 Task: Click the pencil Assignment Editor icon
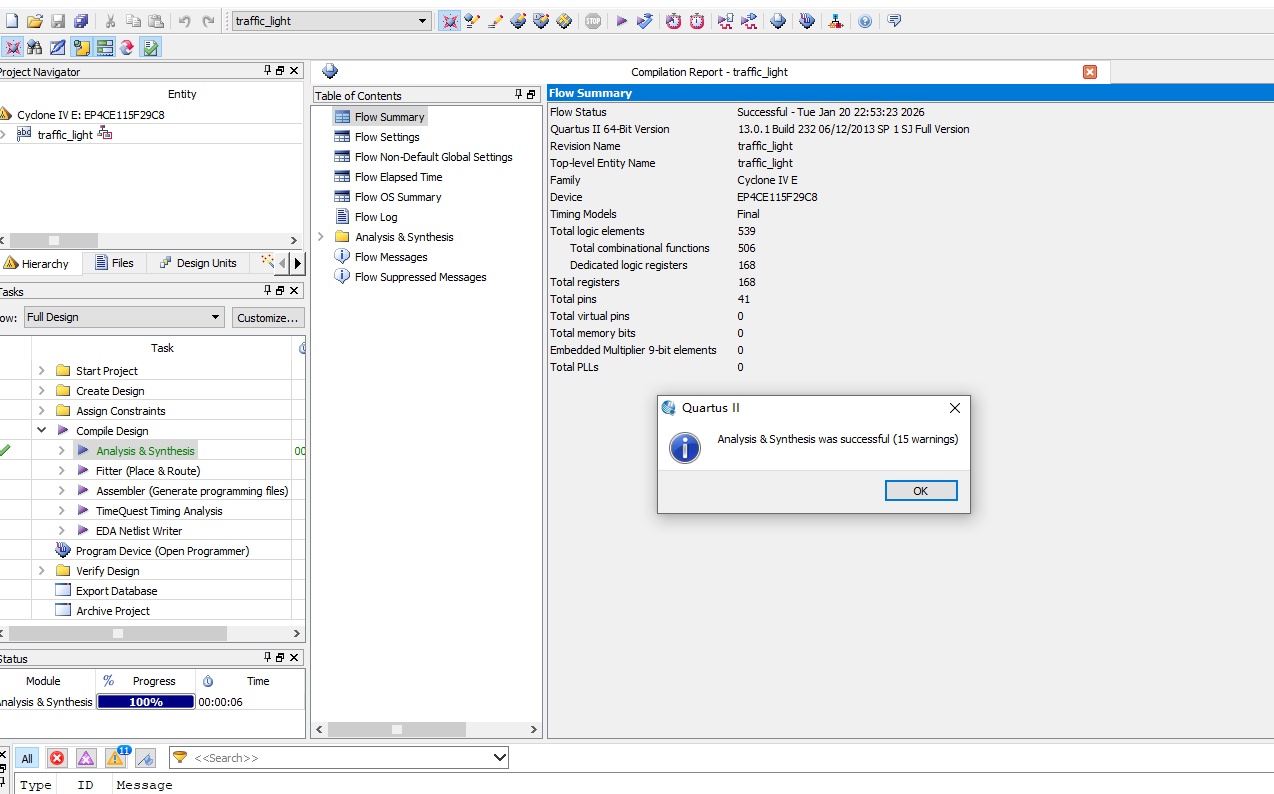pos(495,21)
